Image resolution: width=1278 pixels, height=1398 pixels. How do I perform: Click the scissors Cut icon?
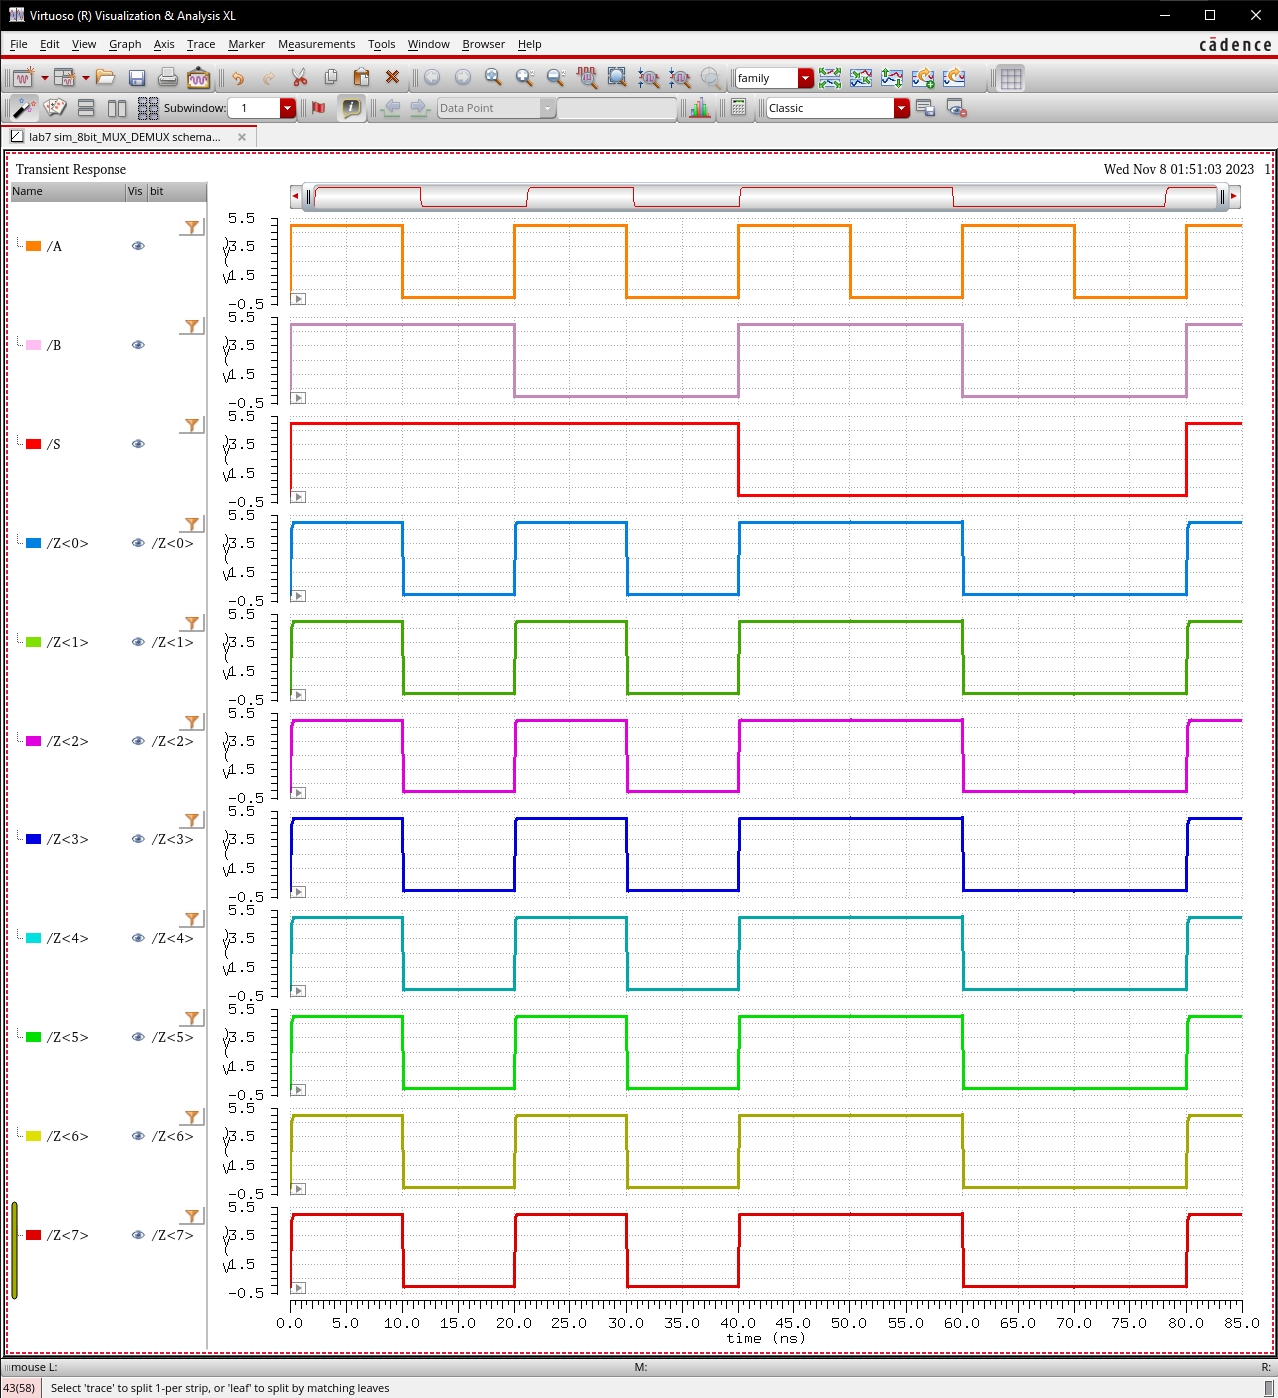[299, 78]
